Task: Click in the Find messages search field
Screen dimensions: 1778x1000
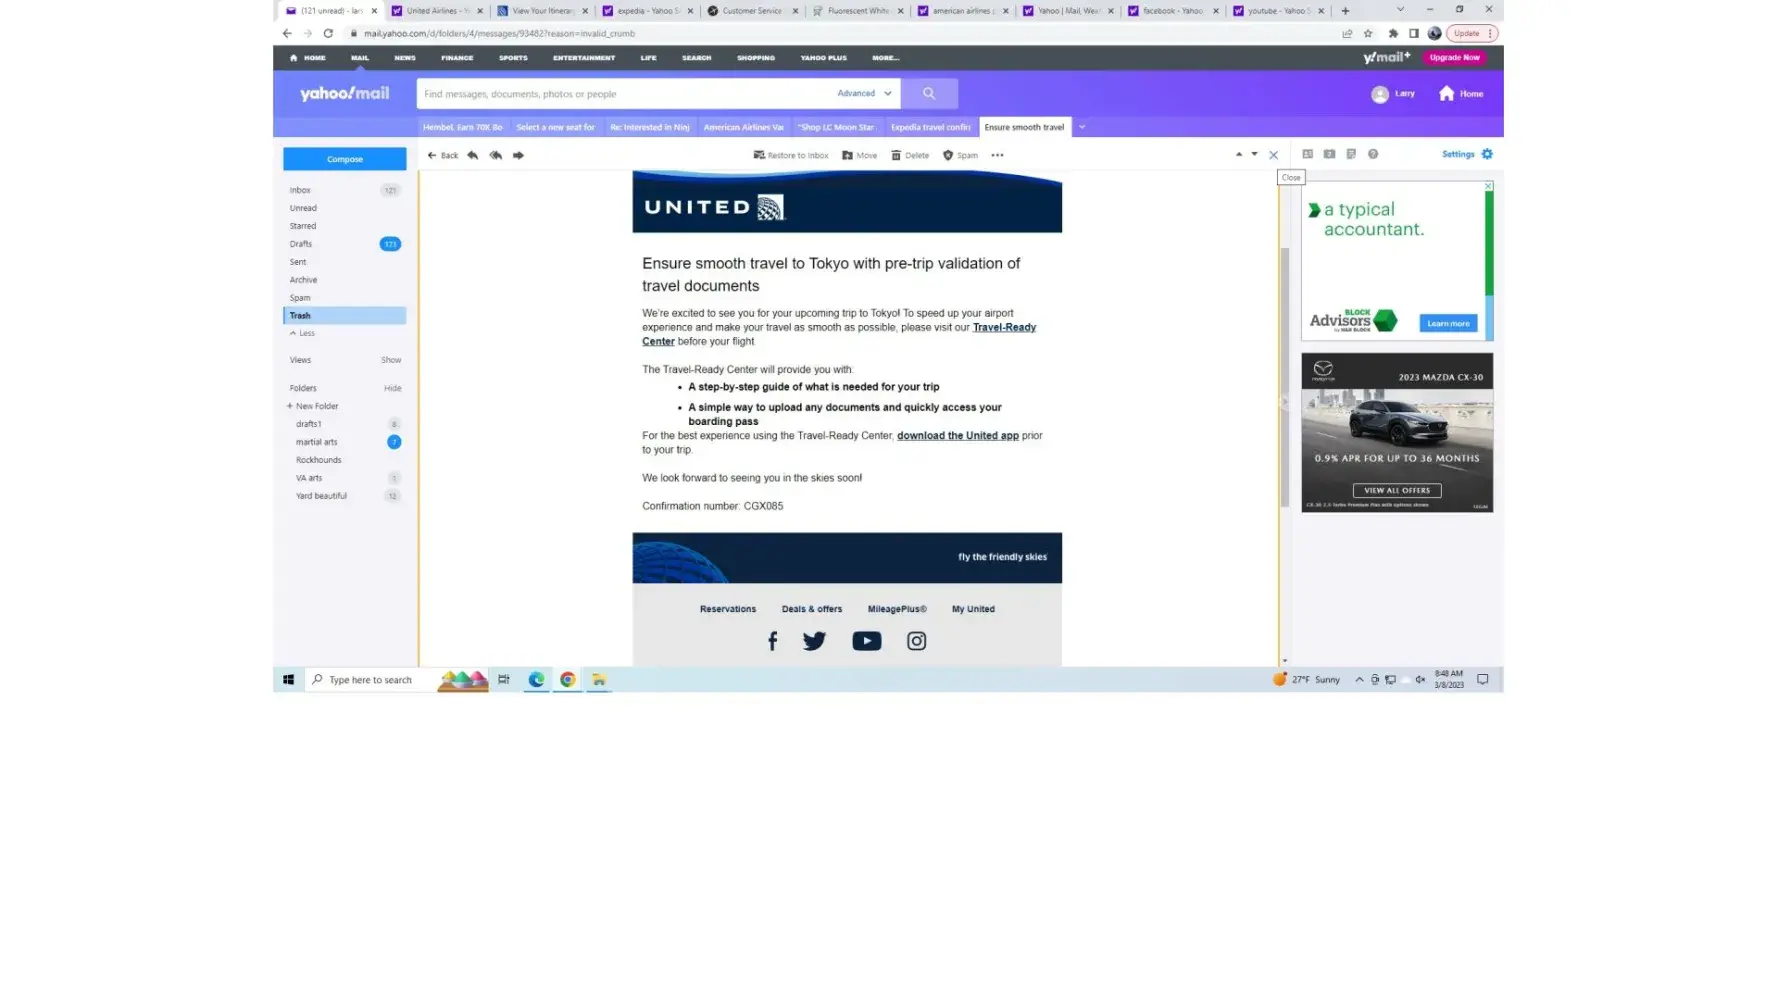Action: [x=620, y=94]
